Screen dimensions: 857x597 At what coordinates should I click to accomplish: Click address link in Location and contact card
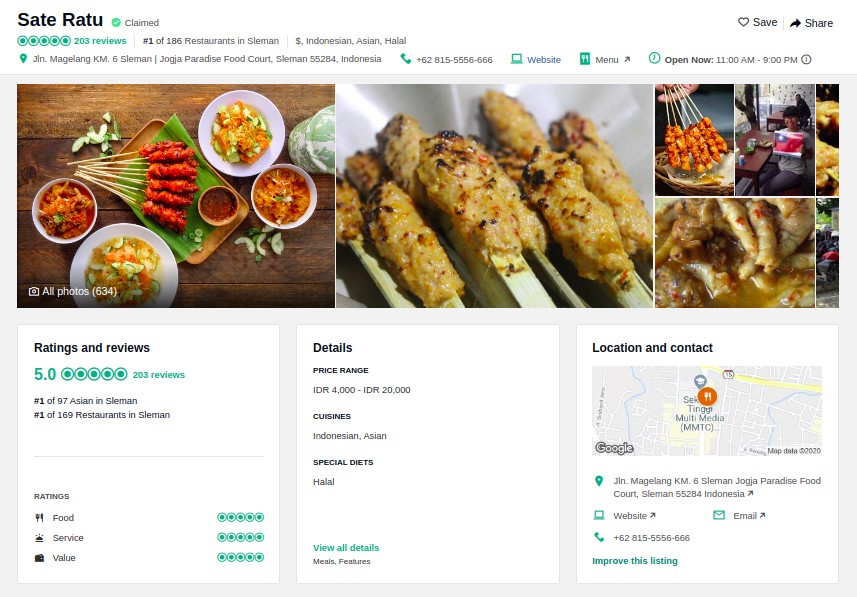point(717,487)
